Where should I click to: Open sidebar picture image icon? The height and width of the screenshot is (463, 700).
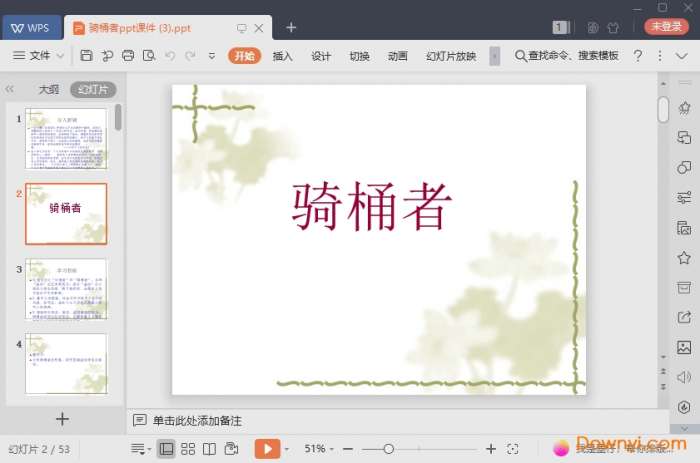(684, 347)
